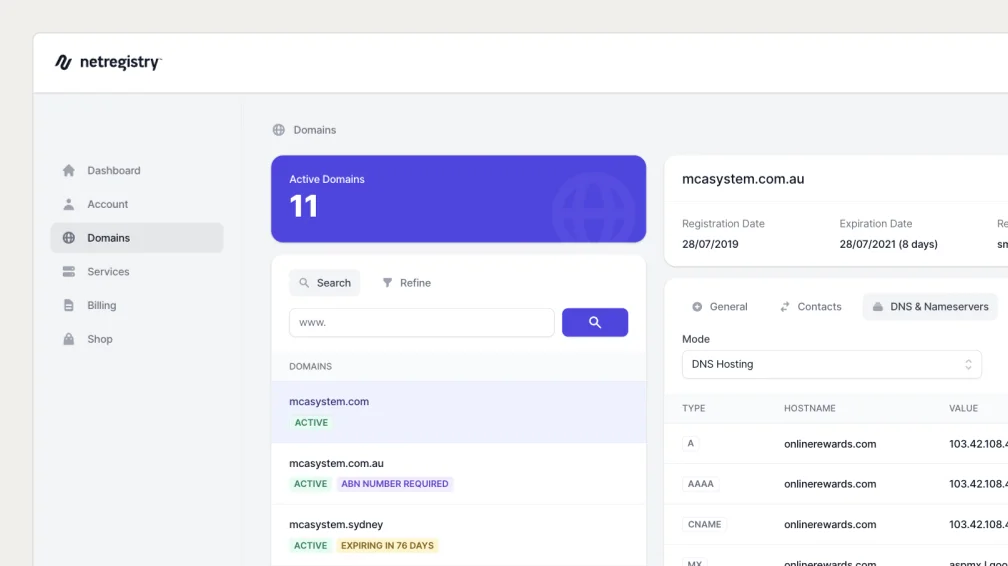Click the funnel icon in Refine tab
Image resolution: width=1008 pixels, height=566 pixels.
click(387, 282)
